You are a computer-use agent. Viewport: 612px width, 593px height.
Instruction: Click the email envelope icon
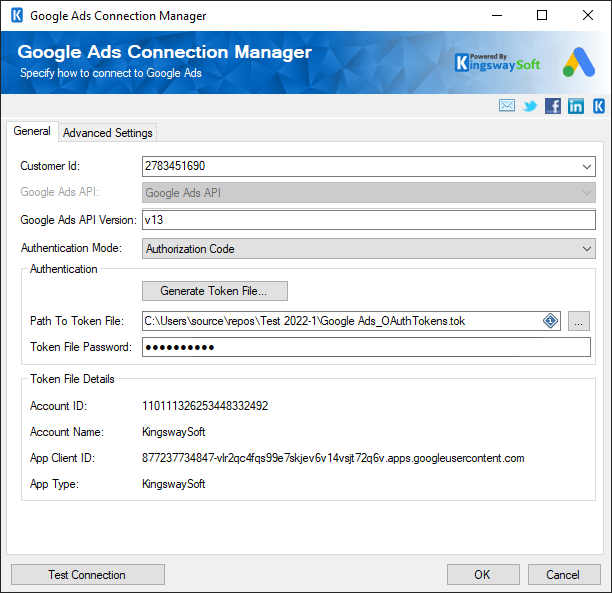click(507, 105)
